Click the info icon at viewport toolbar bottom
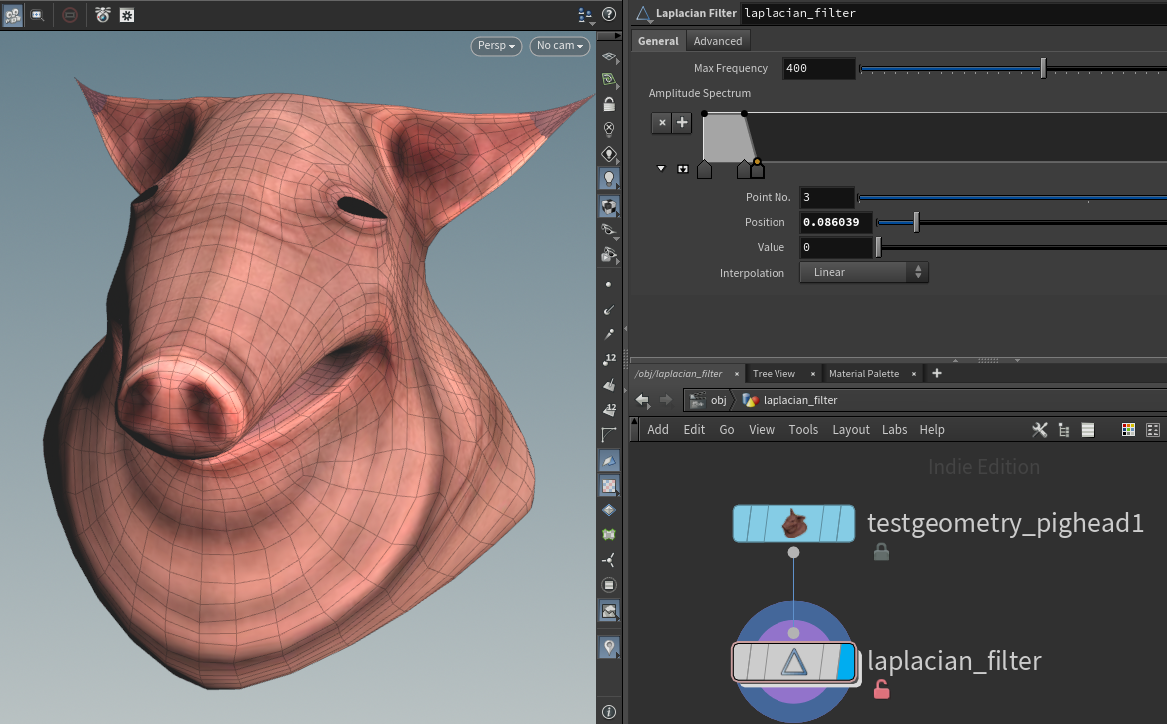This screenshot has width=1167, height=724. (x=608, y=712)
